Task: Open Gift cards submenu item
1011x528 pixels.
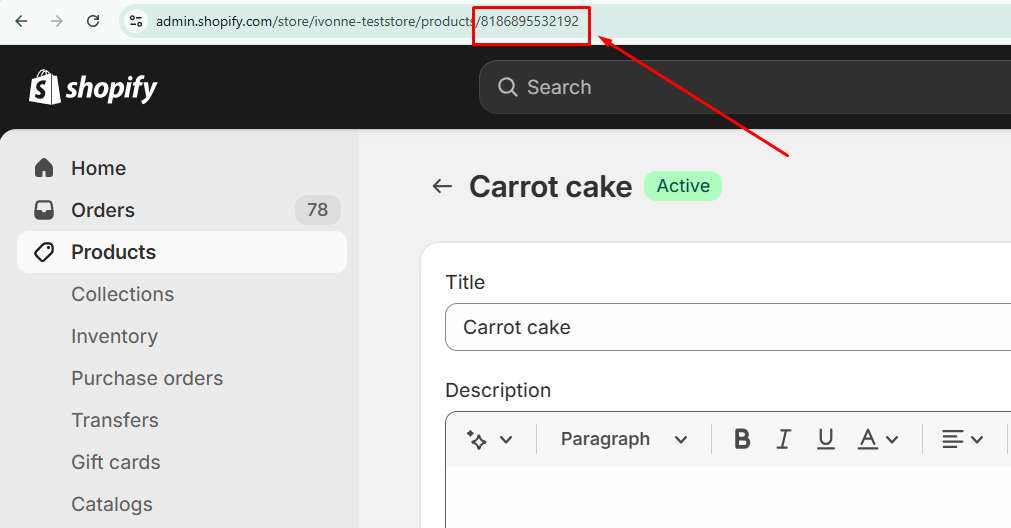Action: [x=115, y=462]
